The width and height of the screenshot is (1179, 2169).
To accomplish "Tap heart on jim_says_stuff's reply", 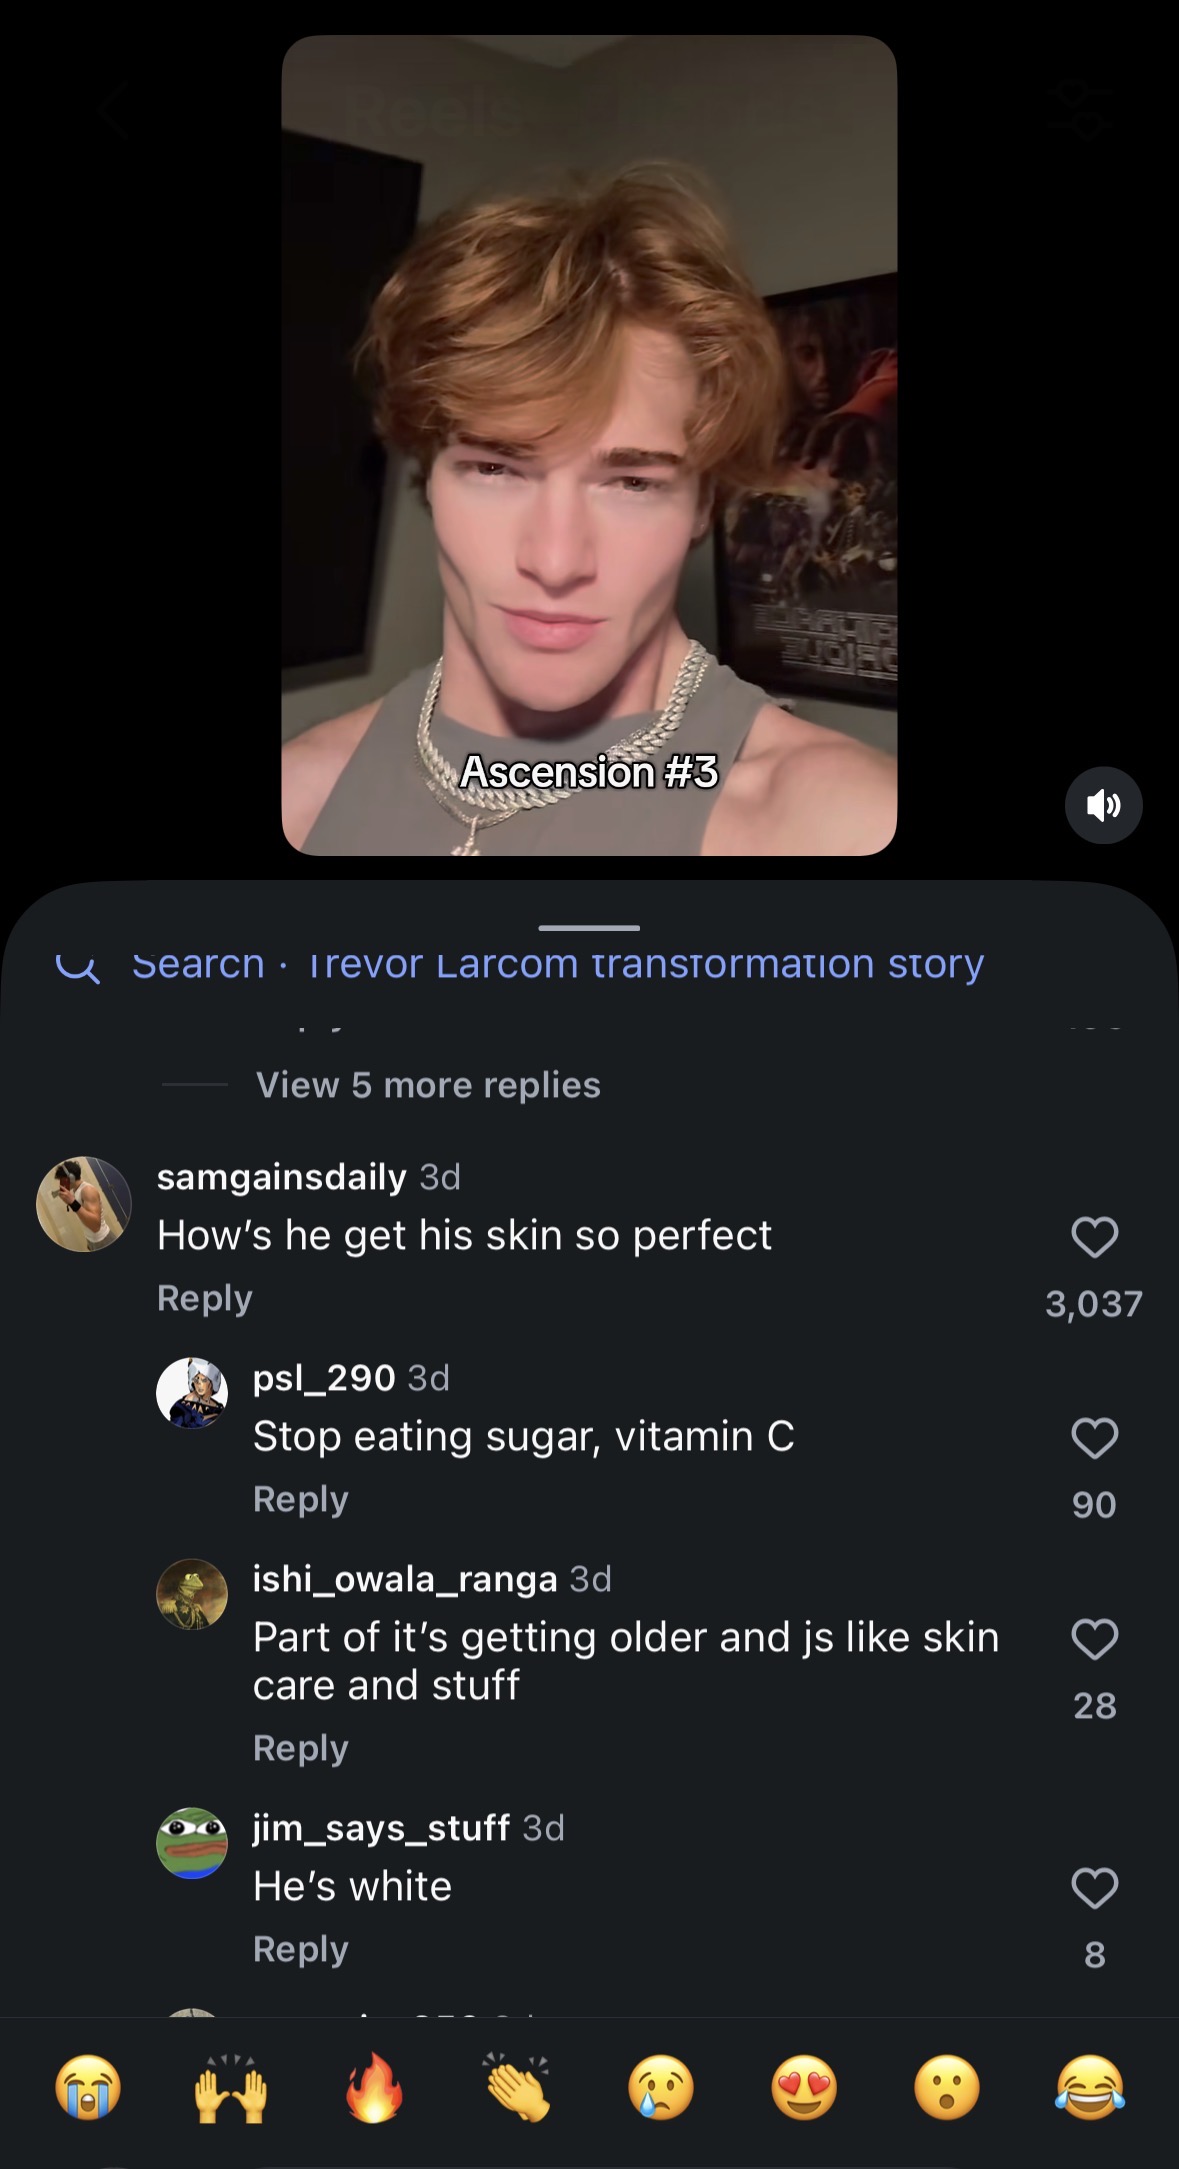I will pyautogui.click(x=1094, y=1888).
